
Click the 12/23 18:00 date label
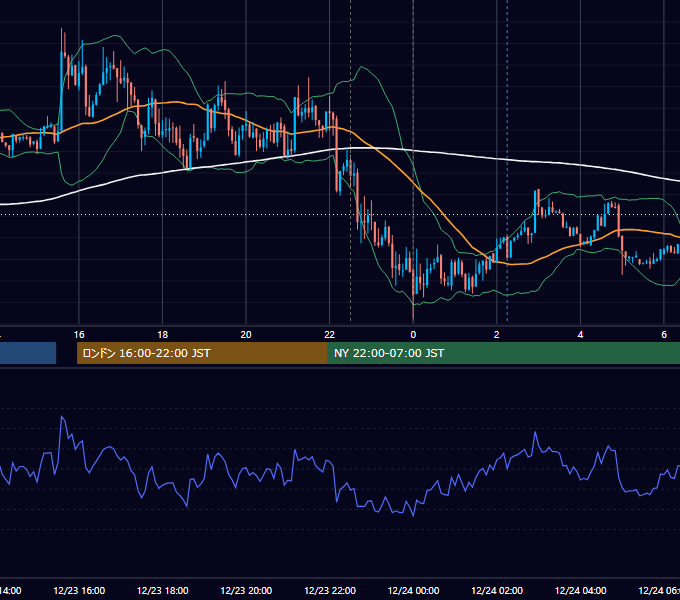[163, 590]
